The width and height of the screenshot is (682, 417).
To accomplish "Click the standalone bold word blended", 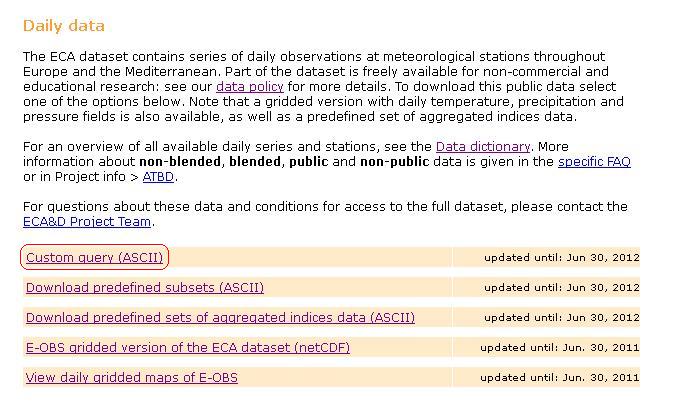I will coord(255,162).
